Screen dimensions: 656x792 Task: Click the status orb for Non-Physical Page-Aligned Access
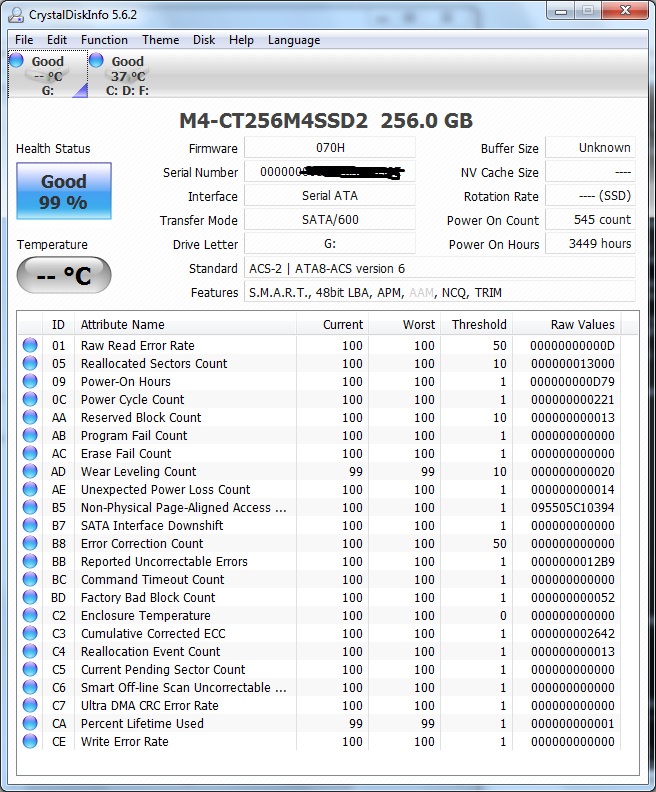coord(30,507)
